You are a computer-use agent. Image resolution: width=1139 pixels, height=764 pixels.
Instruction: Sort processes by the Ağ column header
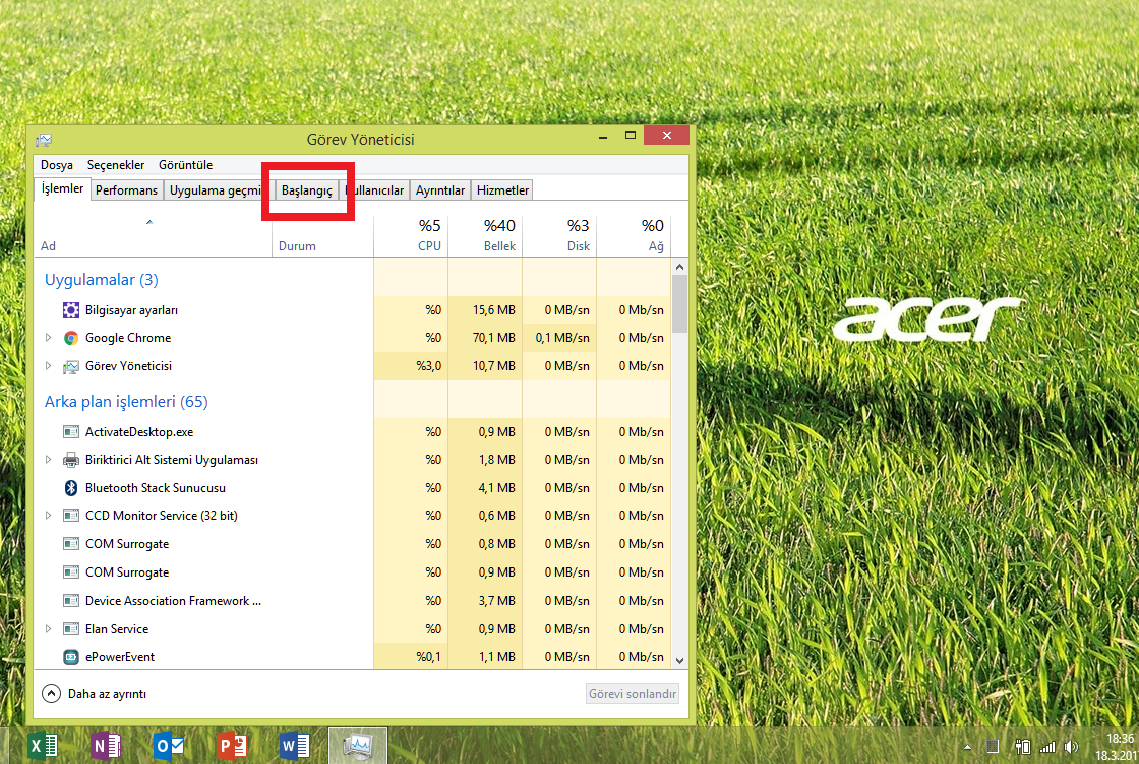[633, 236]
